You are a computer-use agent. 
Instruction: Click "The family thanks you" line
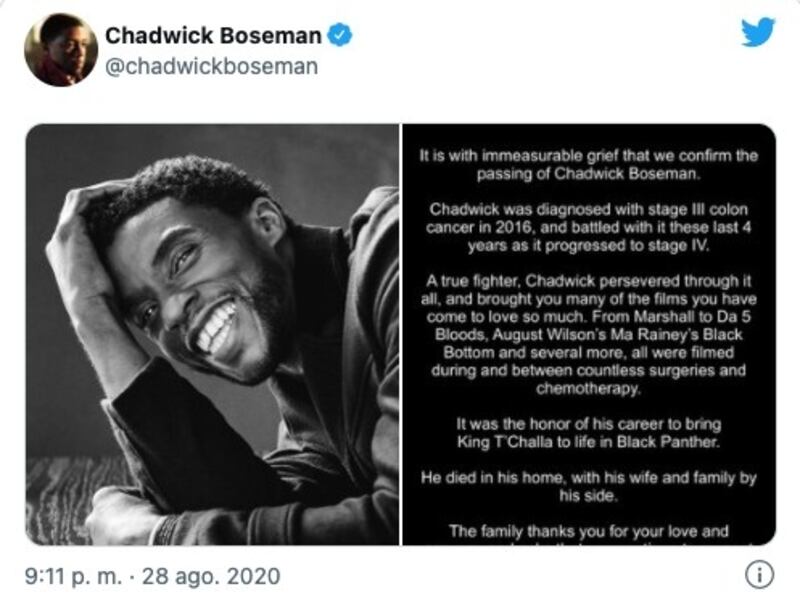(588, 533)
